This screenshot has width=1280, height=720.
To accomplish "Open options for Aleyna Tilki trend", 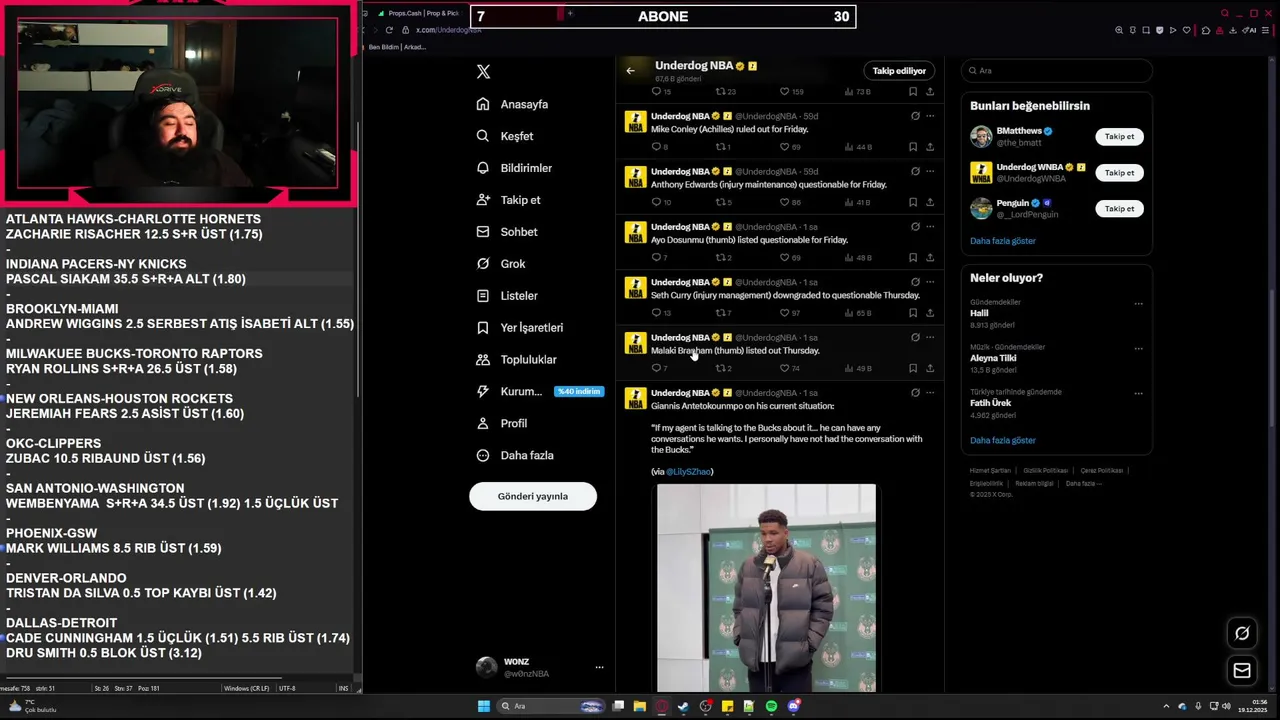I will (1138, 349).
